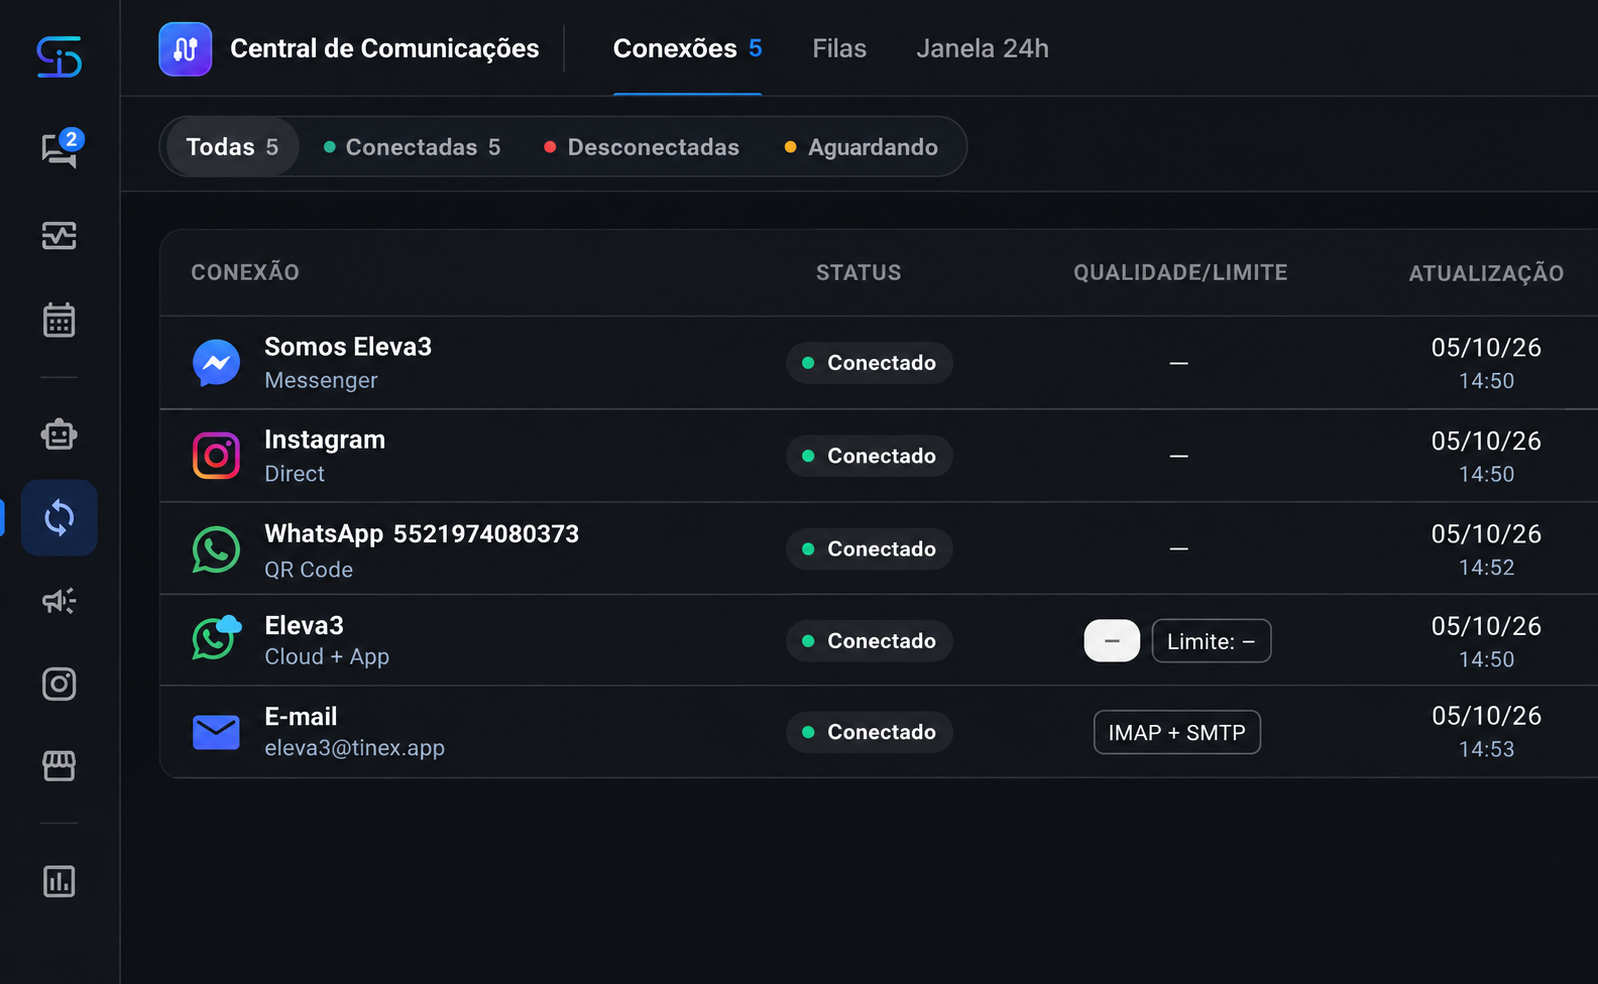
Task: Click the Limite badge in Eleva3 row
Action: point(1211,641)
